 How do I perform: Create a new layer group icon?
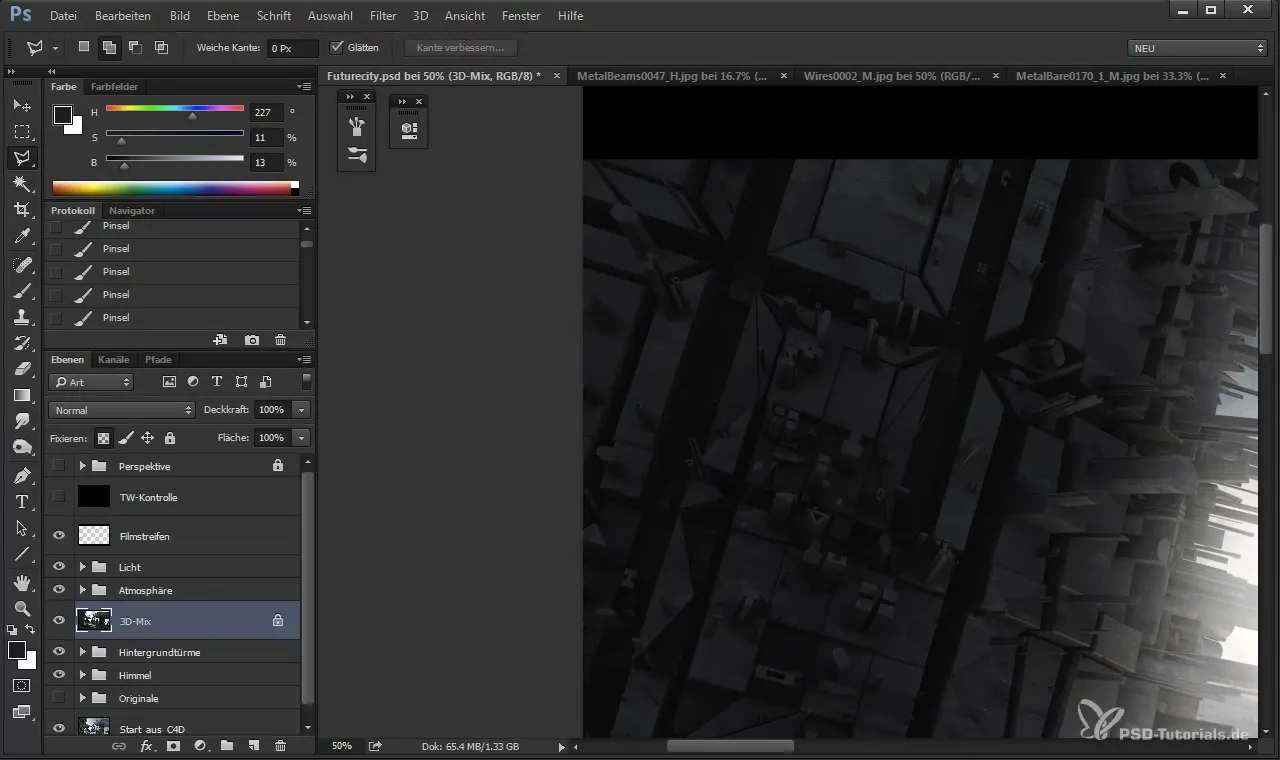click(x=227, y=746)
